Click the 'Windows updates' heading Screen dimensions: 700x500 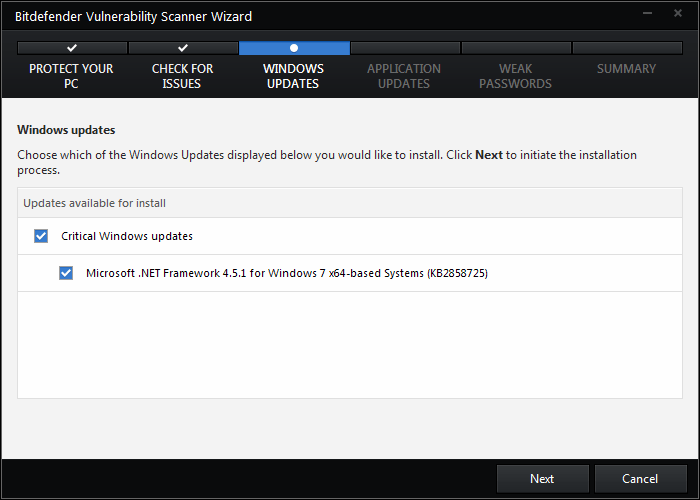pyautogui.click(x=66, y=130)
